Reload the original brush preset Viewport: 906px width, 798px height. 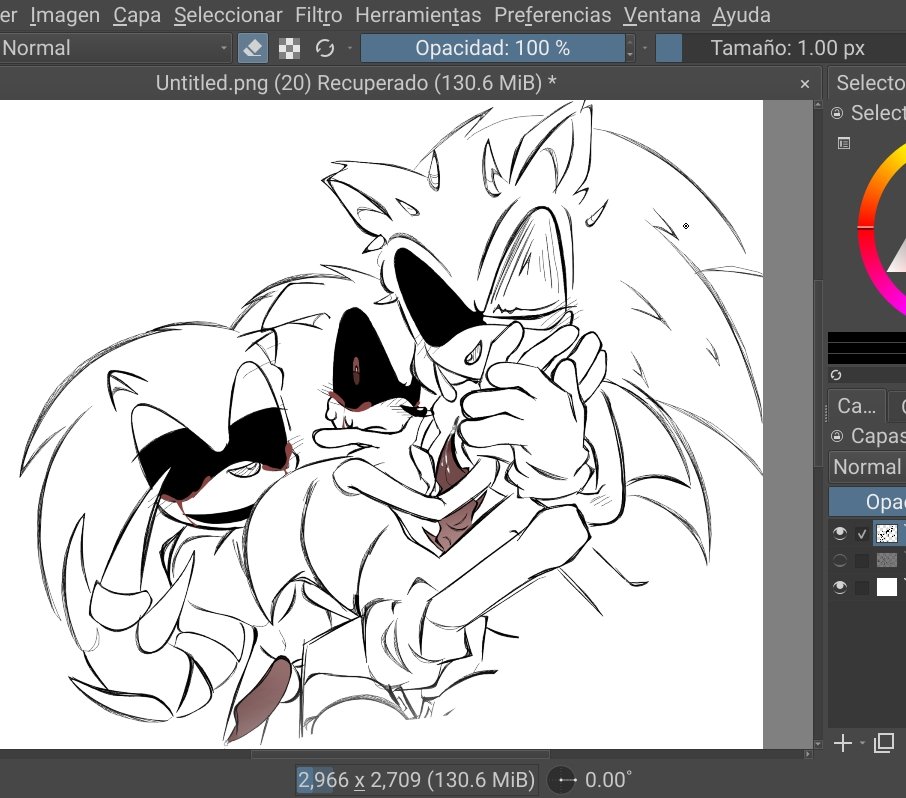coord(325,48)
